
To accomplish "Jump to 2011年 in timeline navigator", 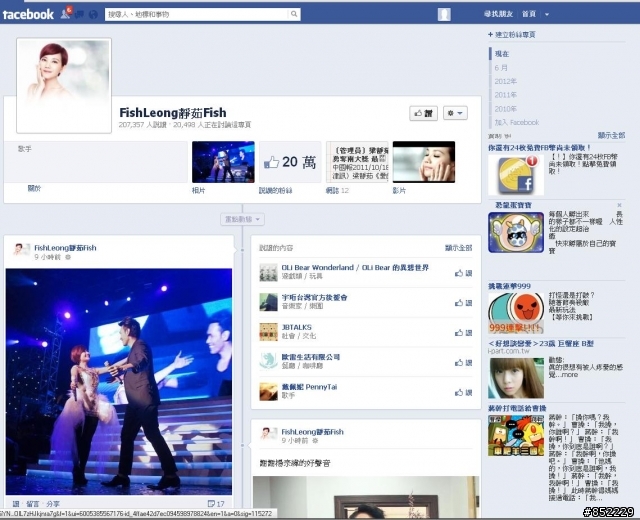I will pos(505,95).
